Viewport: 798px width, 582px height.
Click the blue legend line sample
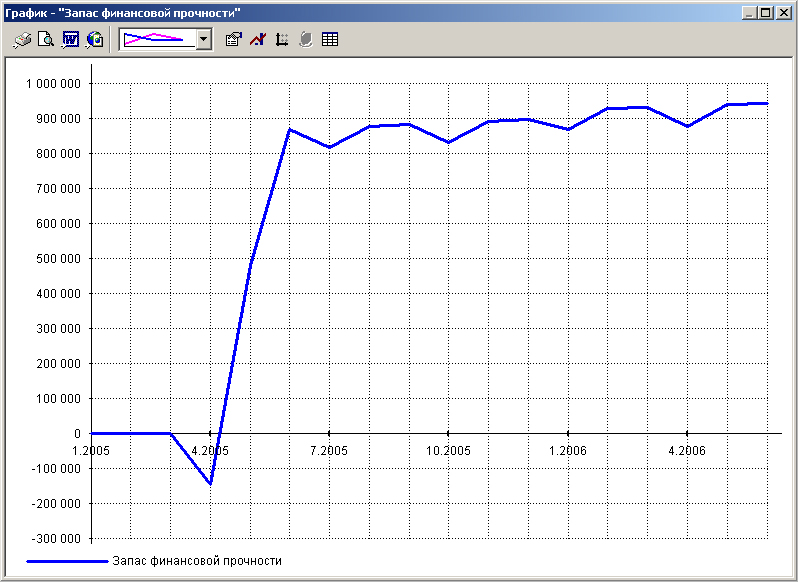tap(67, 562)
